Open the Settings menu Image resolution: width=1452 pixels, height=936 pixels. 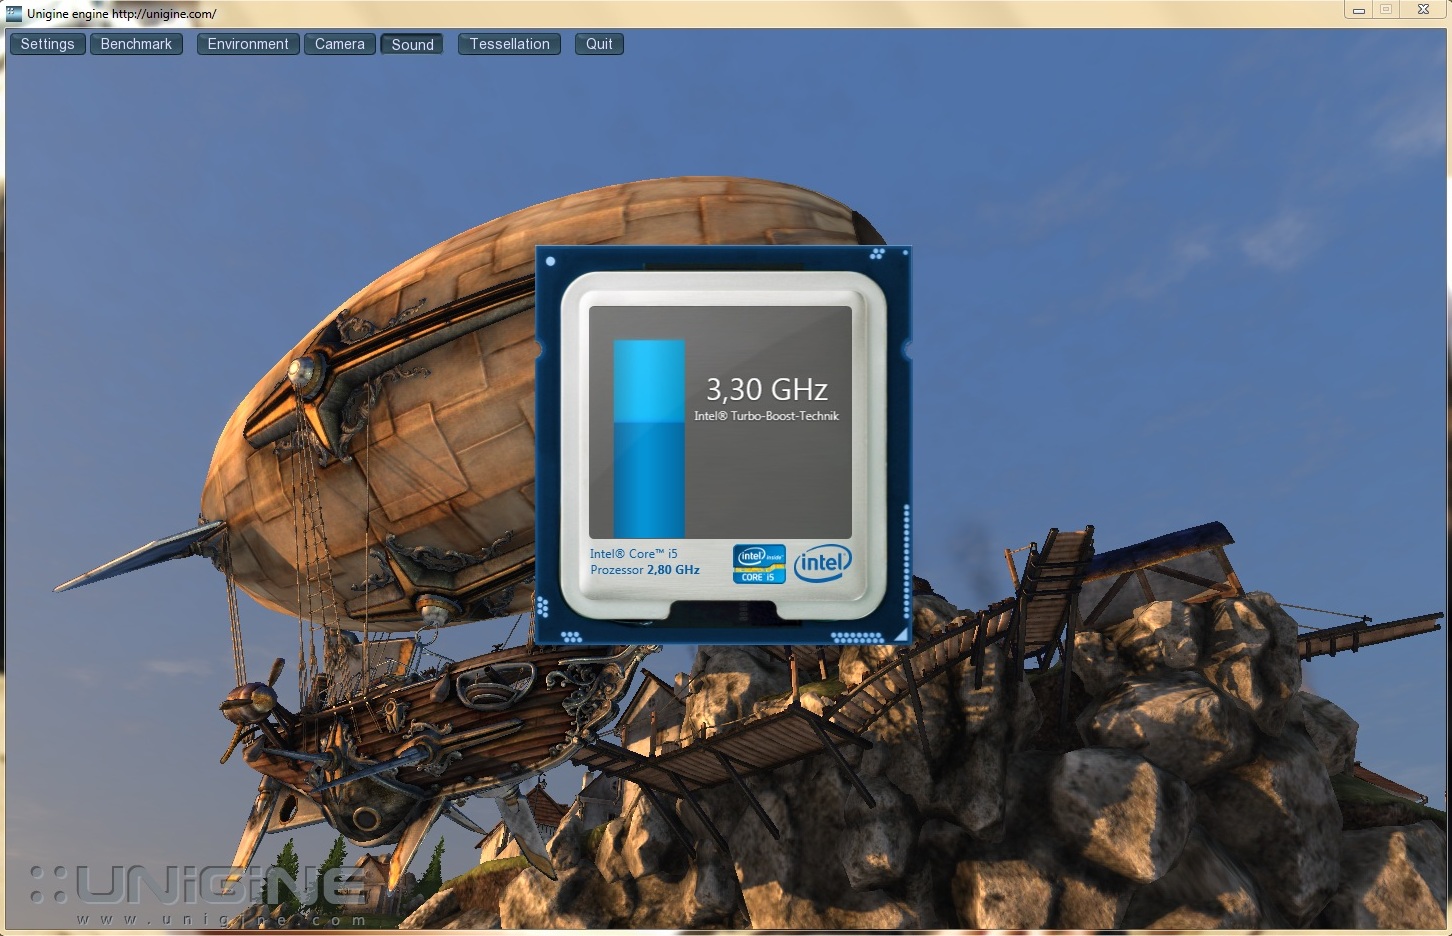(47, 44)
